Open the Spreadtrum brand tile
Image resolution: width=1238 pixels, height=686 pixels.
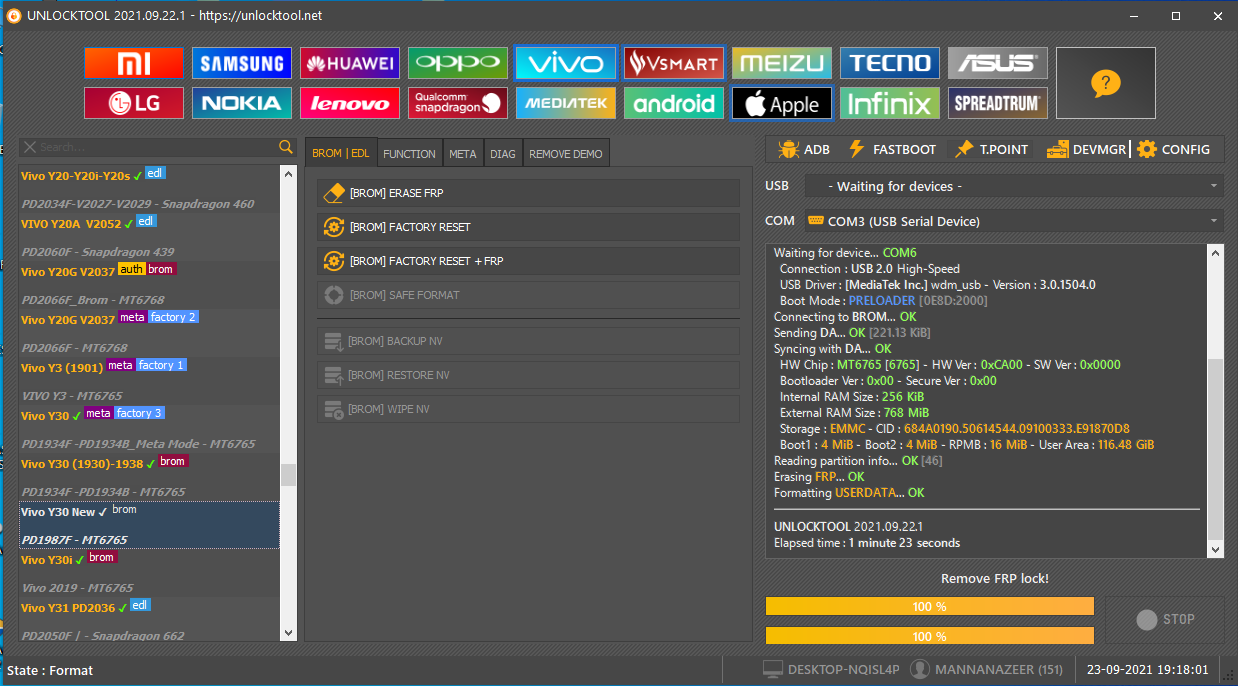tap(998, 103)
